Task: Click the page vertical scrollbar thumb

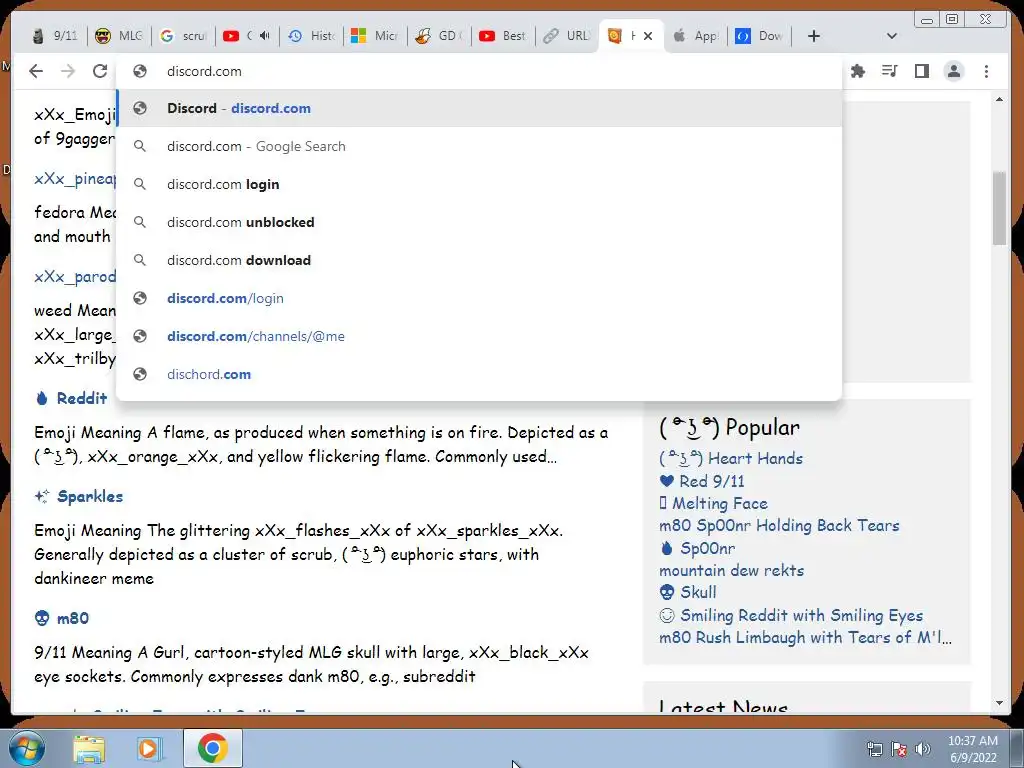Action: tap(999, 208)
